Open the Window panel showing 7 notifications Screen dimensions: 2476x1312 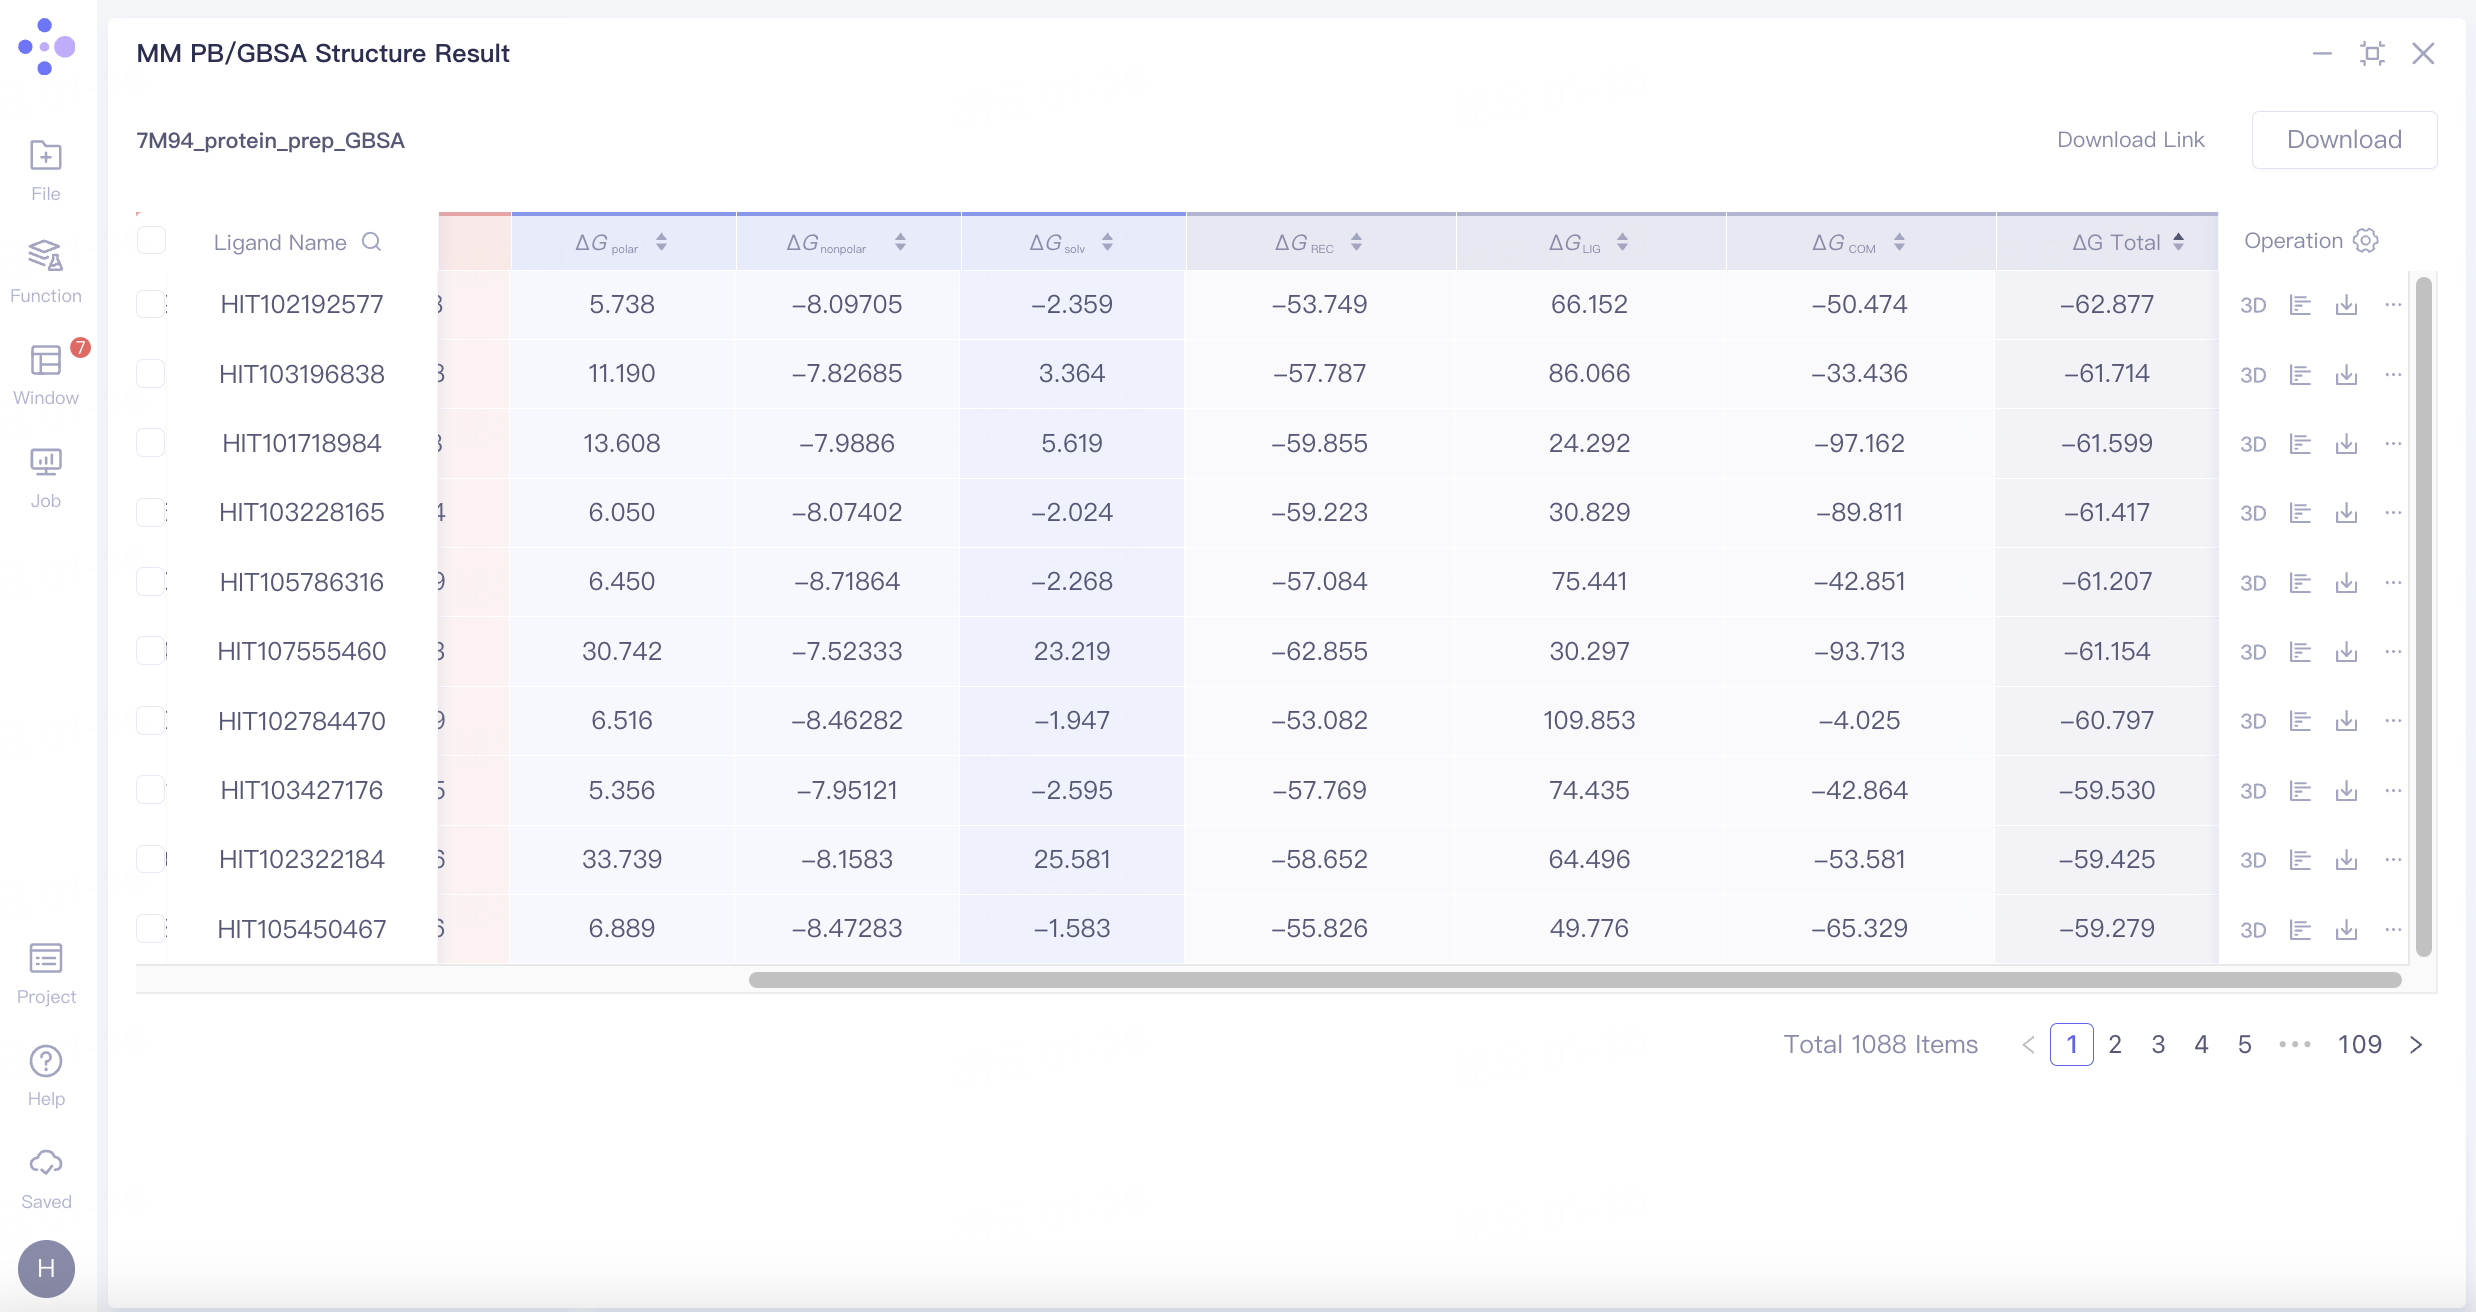[45, 370]
